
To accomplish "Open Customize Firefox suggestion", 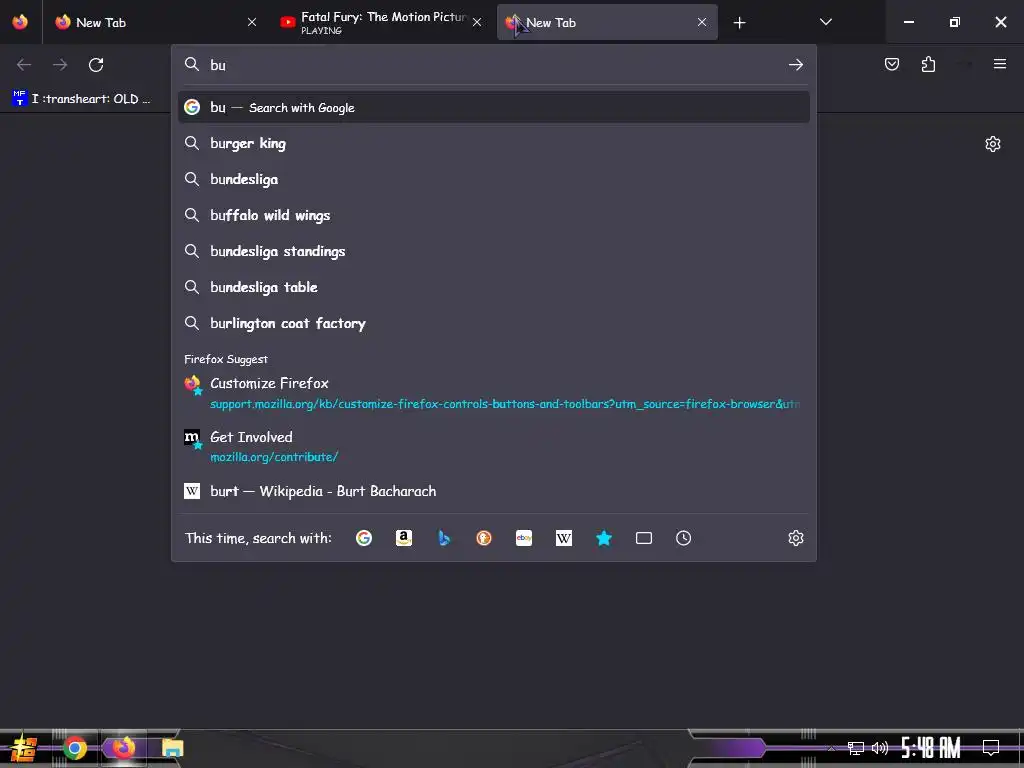I will (493, 393).
